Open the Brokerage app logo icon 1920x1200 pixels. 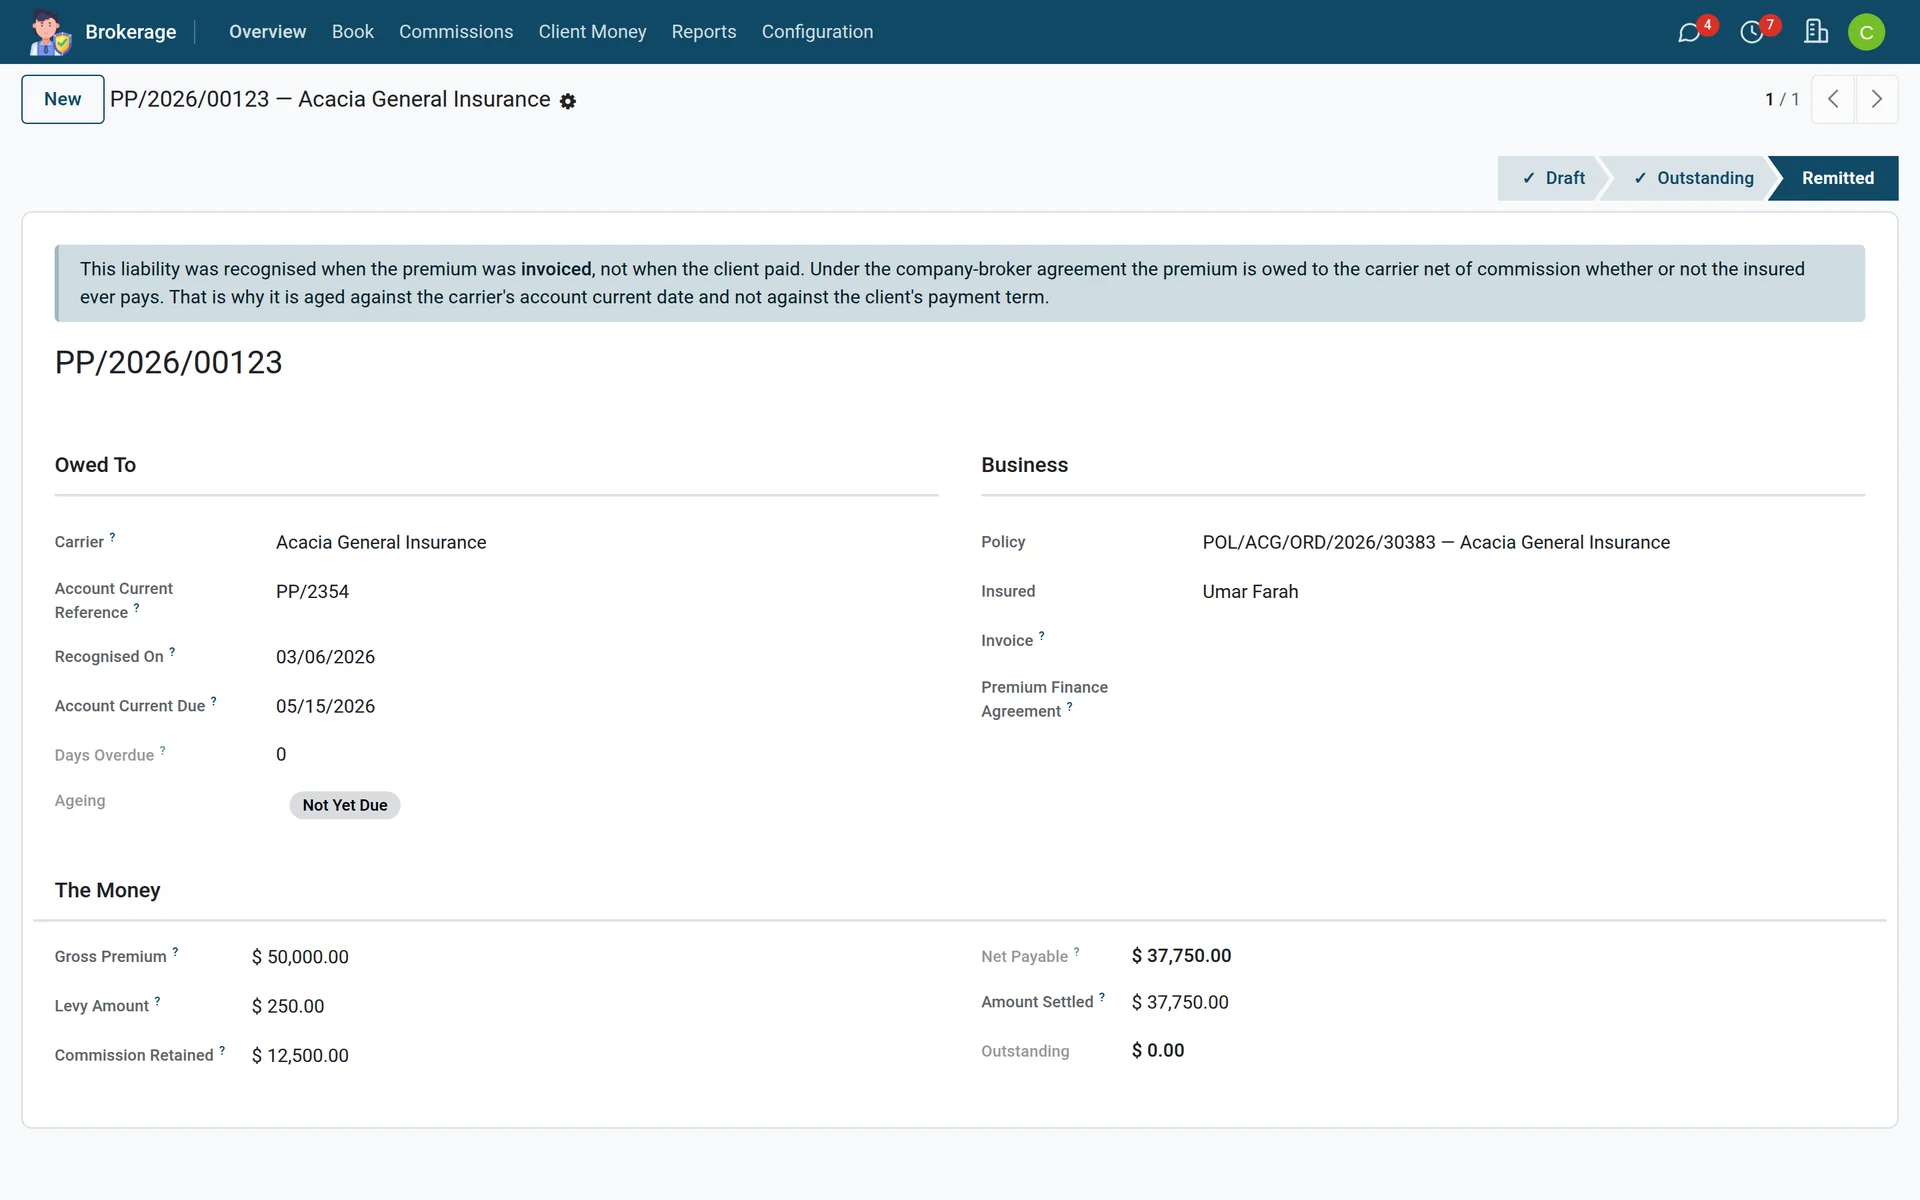49,32
